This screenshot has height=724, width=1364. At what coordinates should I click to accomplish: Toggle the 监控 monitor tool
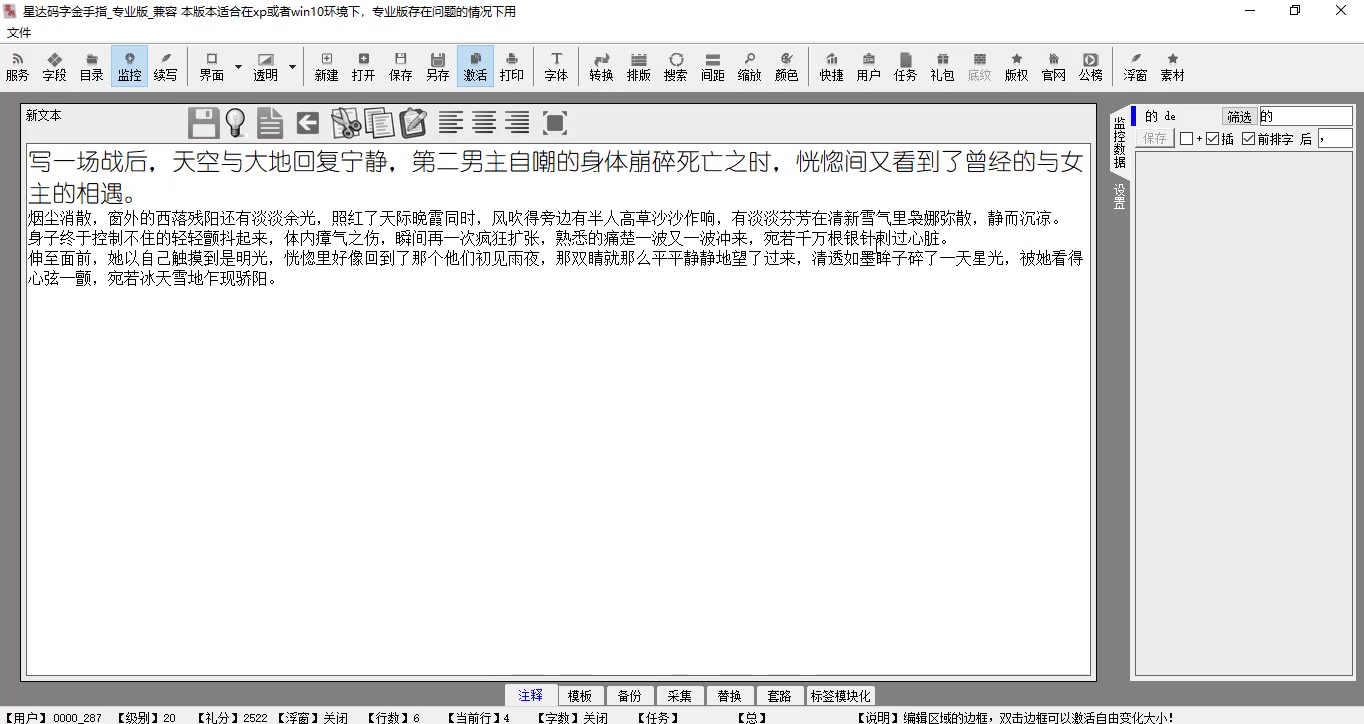(129, 66)
